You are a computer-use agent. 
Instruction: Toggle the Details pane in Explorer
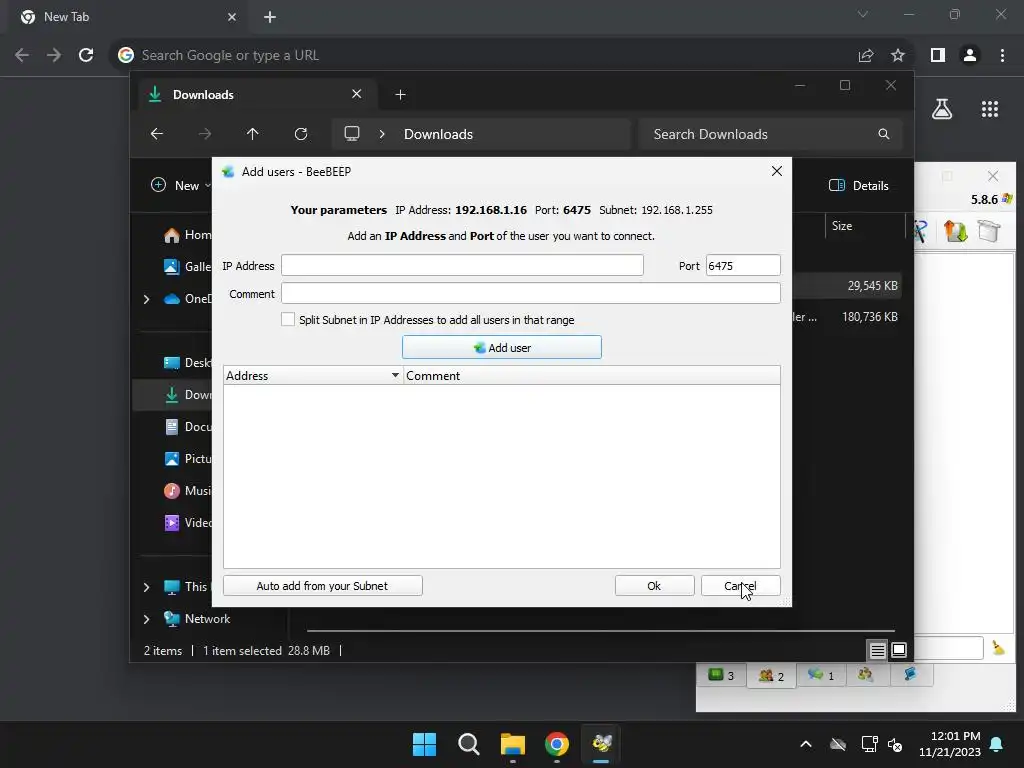pos(859,185)
